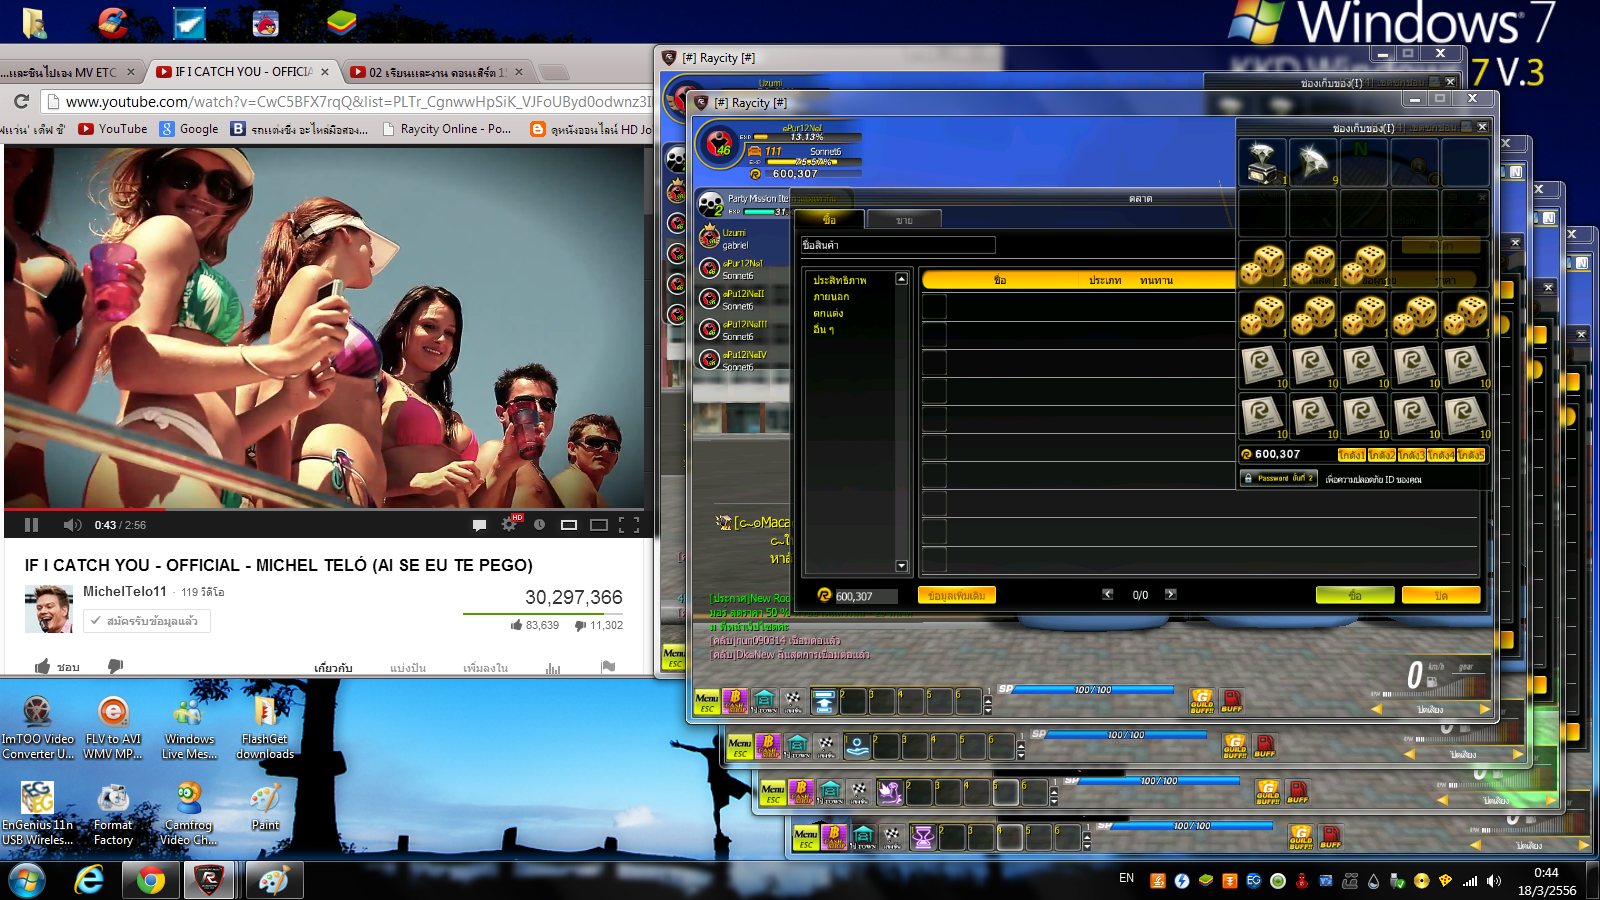Viewport: 1600px width, 900px height.
Task: Open the MichelTelo11 channel link
Action: 125,591
